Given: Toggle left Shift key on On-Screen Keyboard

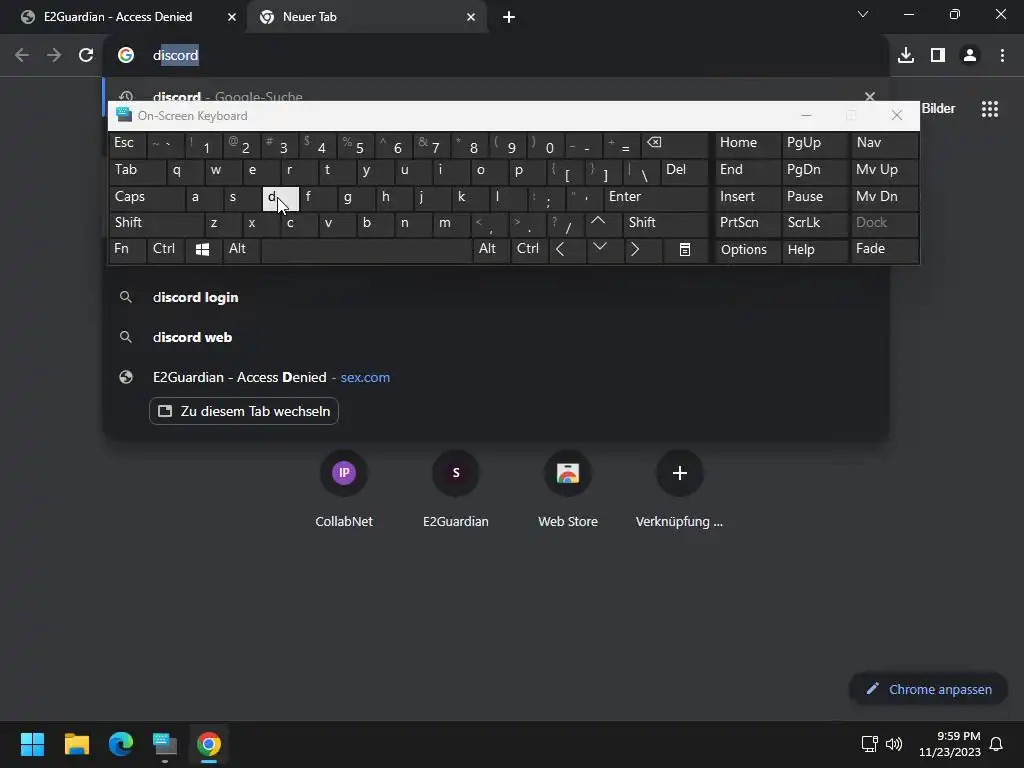Looking at the screenshot, I should pyautogui.click(x=155, y=223).
